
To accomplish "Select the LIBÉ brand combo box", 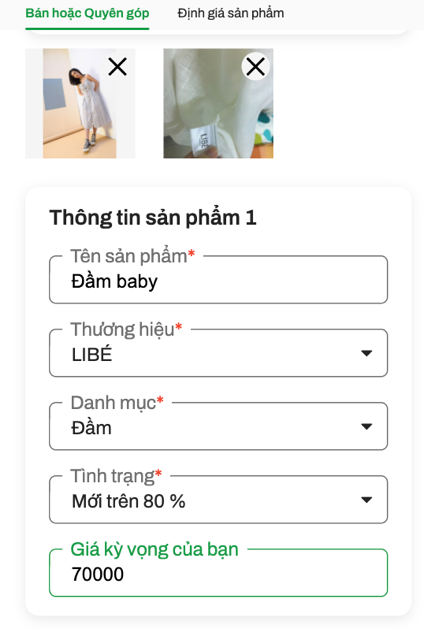I will coord(218,353).
